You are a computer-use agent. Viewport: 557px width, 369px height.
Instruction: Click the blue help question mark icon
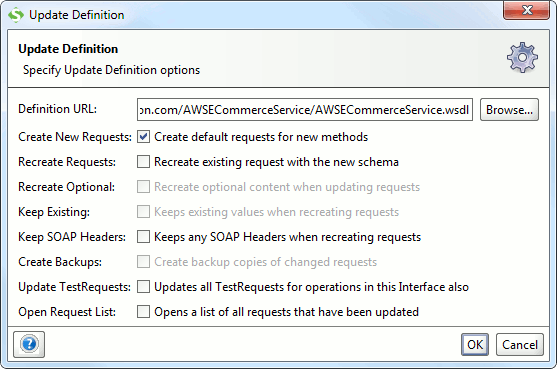pyautogui.click(x=29, y=344)
